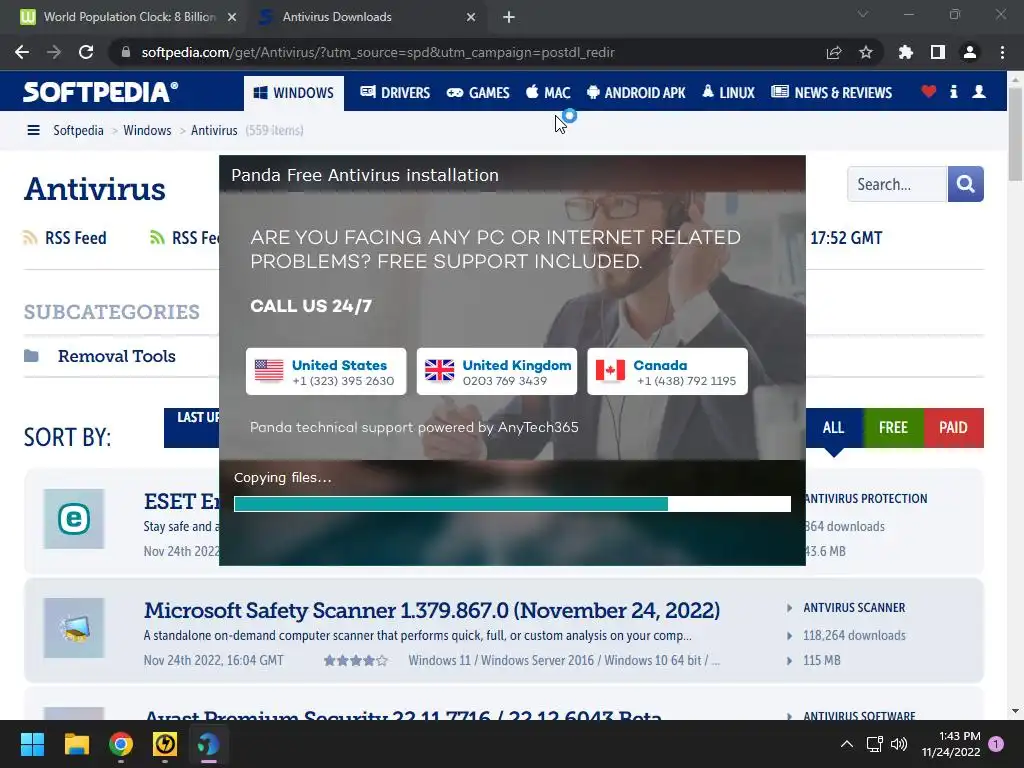
Task: Click the Copying files progress bar
Action: pos(512,504)
